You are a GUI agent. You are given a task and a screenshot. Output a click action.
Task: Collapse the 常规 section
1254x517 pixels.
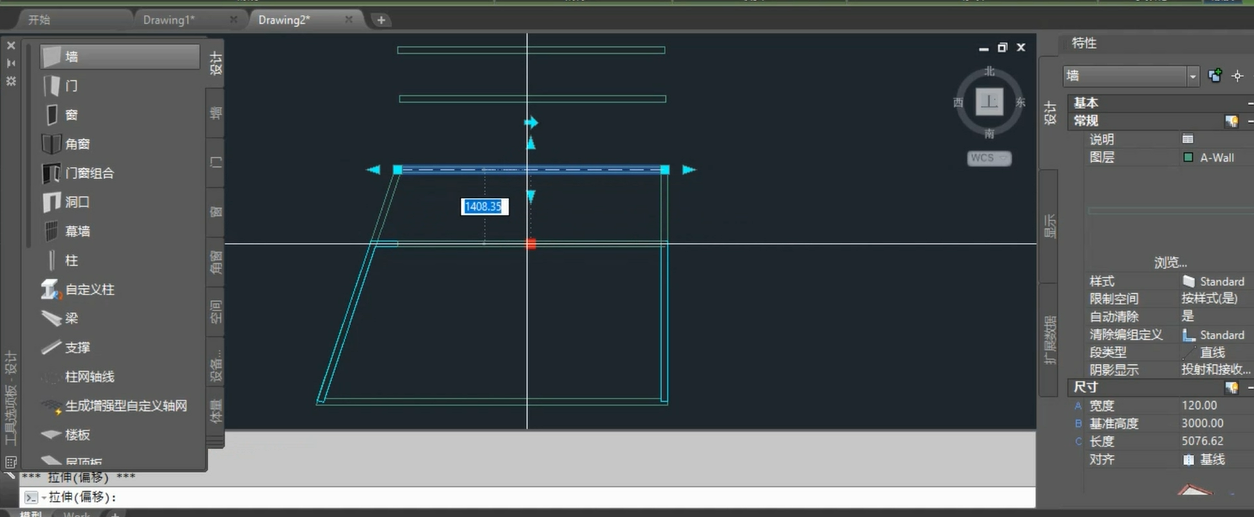tap(1250, 121)
